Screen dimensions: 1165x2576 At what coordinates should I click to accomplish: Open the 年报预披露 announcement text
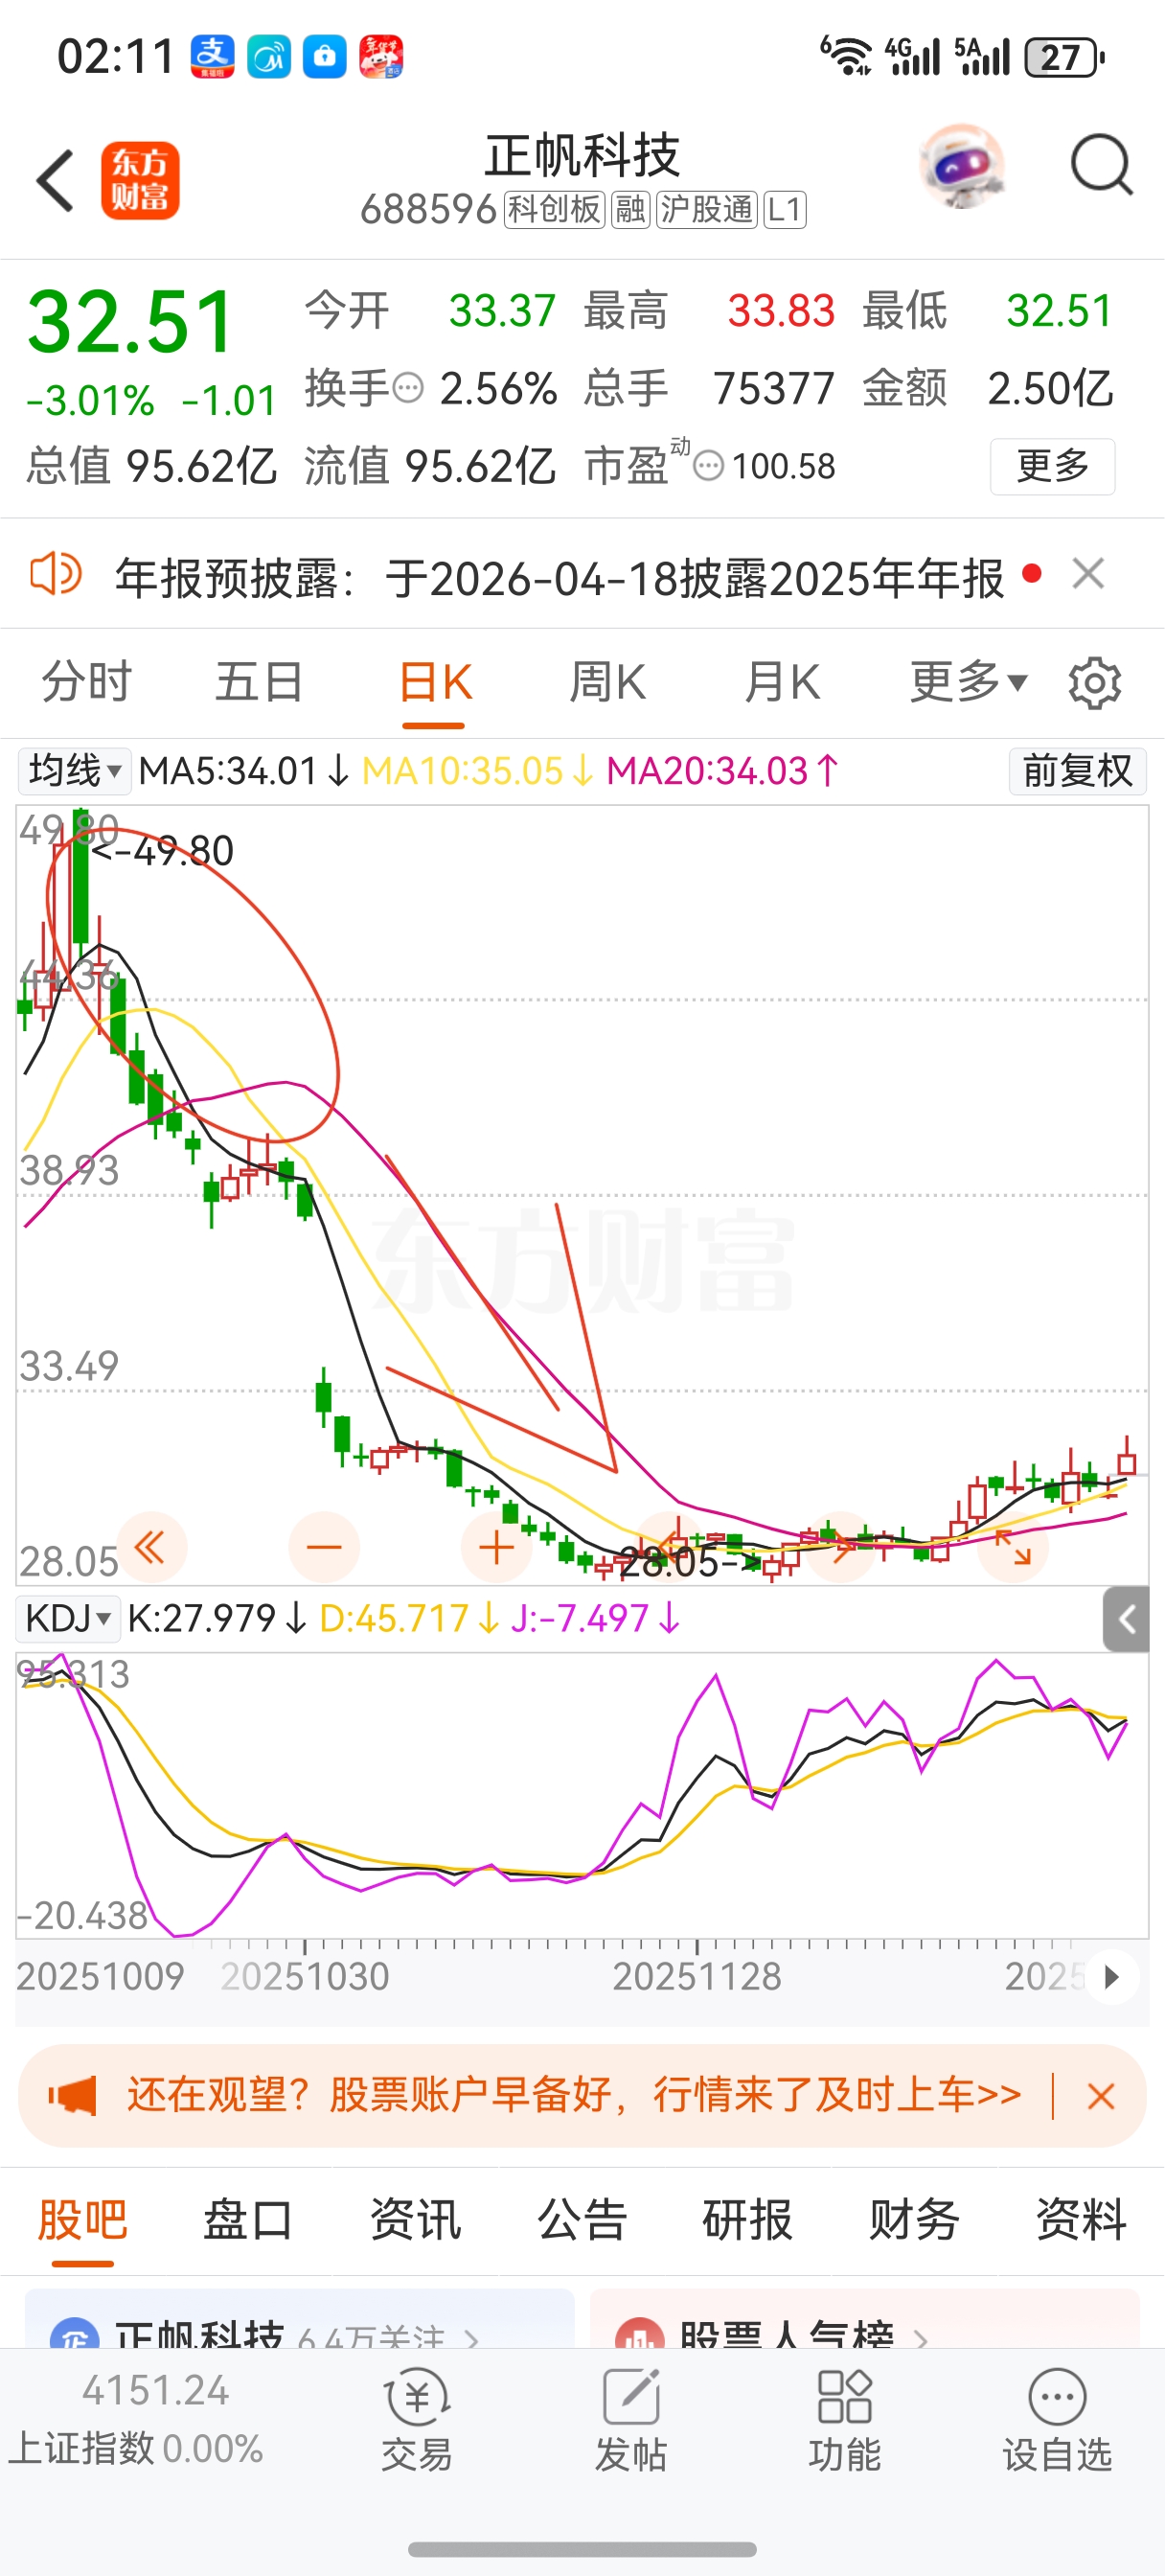click(x=559, y=578)
